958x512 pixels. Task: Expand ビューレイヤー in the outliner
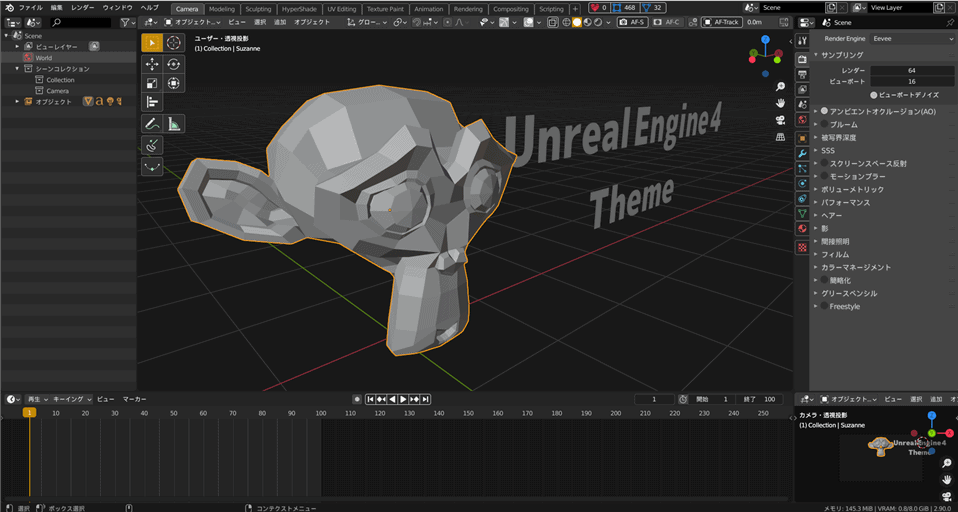[x=17, y=46]
